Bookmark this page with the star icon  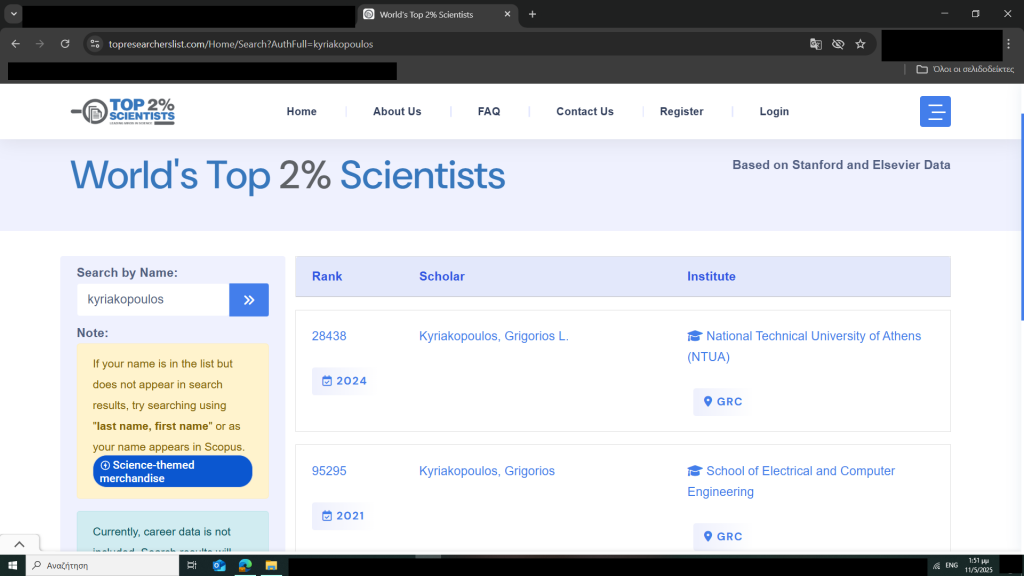point(860,44)
